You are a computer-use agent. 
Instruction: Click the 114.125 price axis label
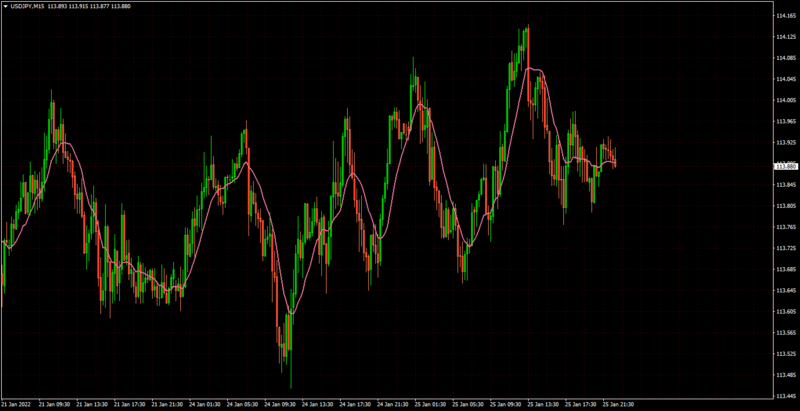click(x=785, y=37)
